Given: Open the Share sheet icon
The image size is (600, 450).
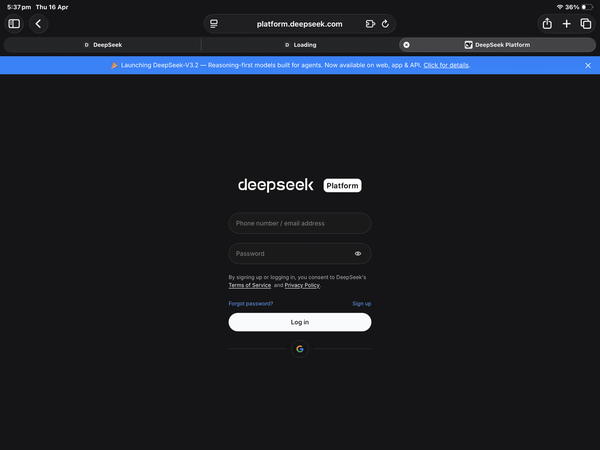Looking at the screenshot, I should 547,24.
